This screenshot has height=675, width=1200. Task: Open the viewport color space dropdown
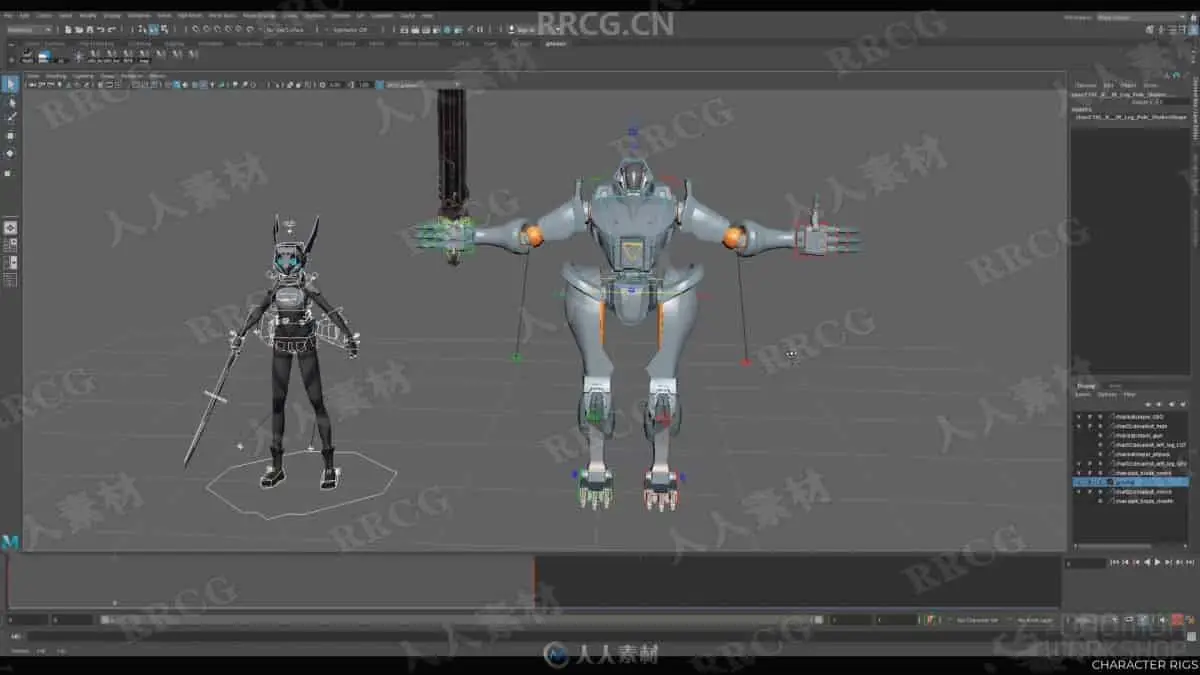point(422,85)
